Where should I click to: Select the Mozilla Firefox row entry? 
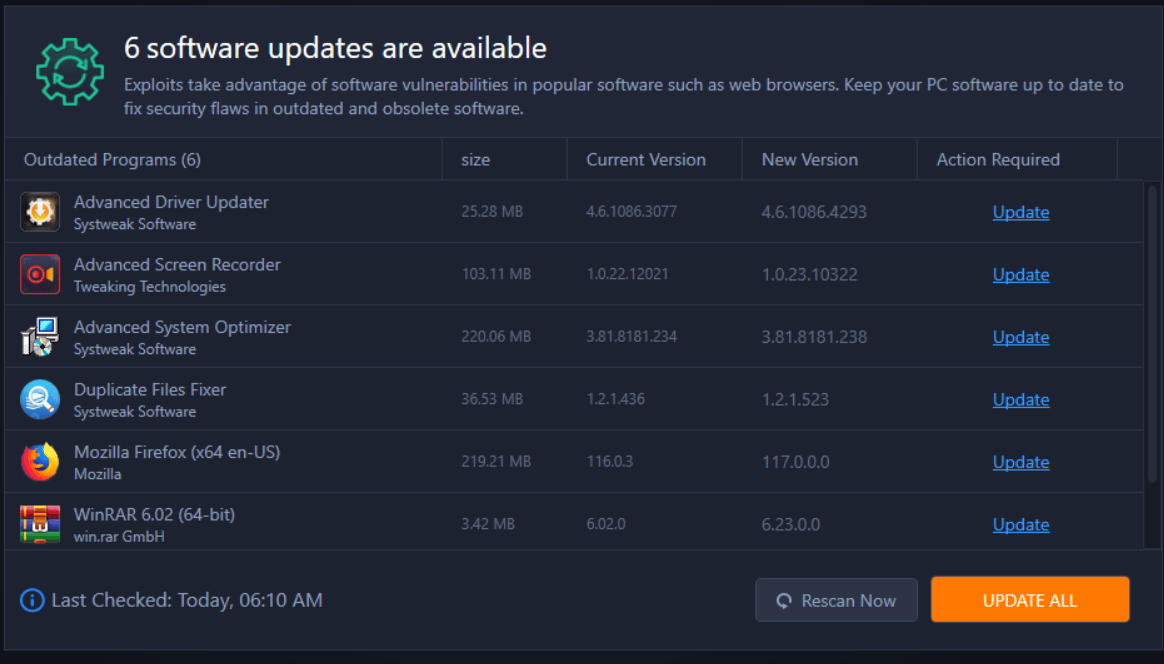400,461
